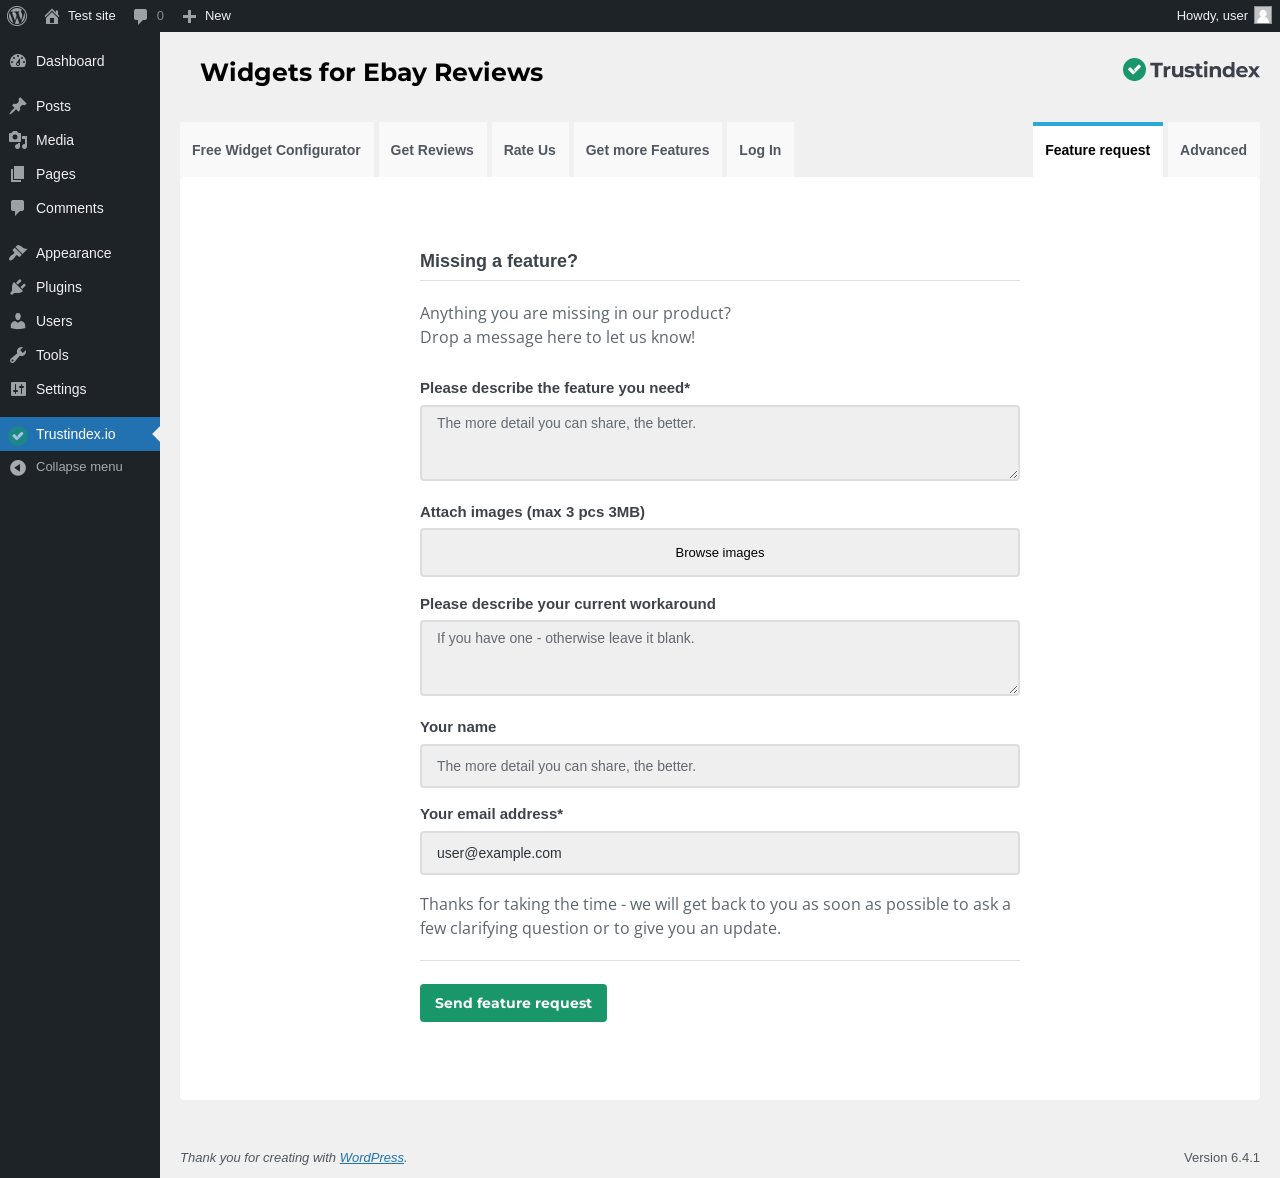The height and width of the screenshot is (1178, 1280).
Task: Click the Browse images button
Action: point(719,553)
